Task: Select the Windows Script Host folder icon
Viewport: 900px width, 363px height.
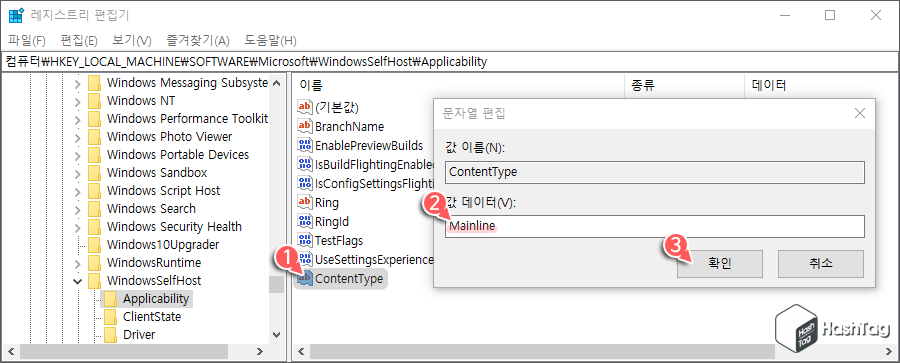Action: tap(95, 191)
